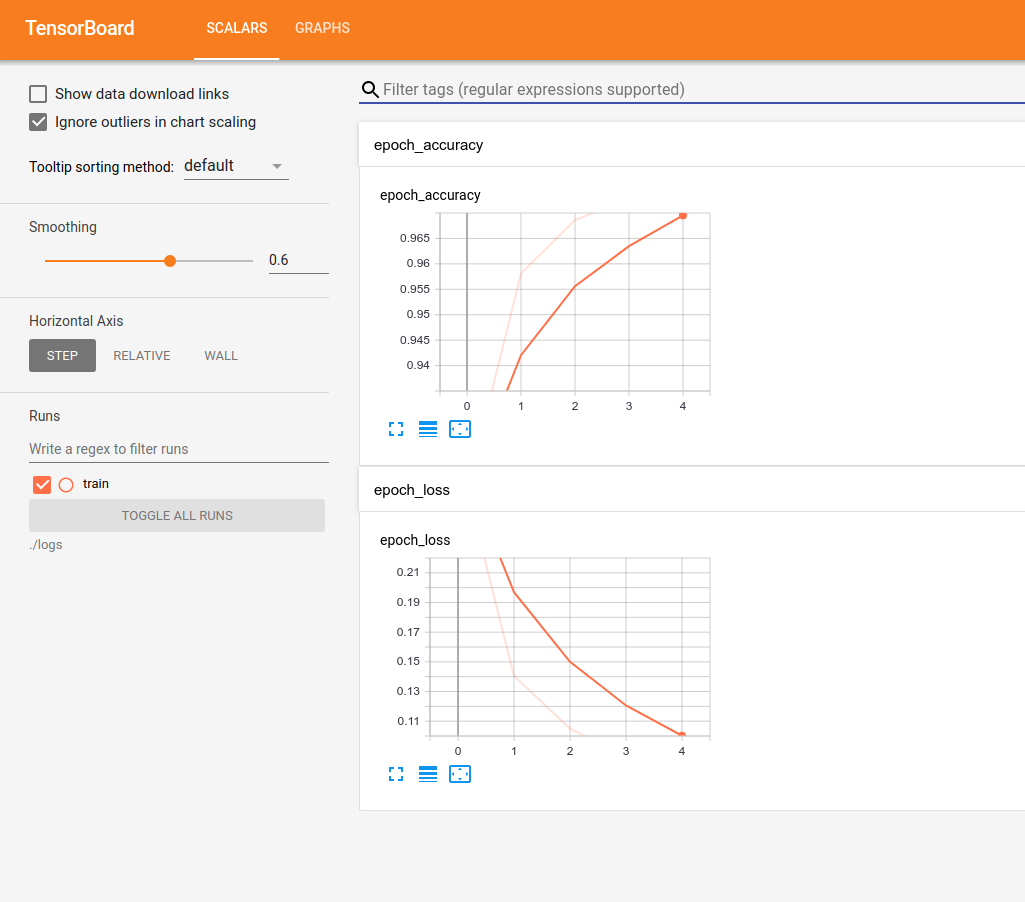Expand the epoch_loss chart to full size
The width and height of the screenshot is (1025, 902).
(396, 773)
